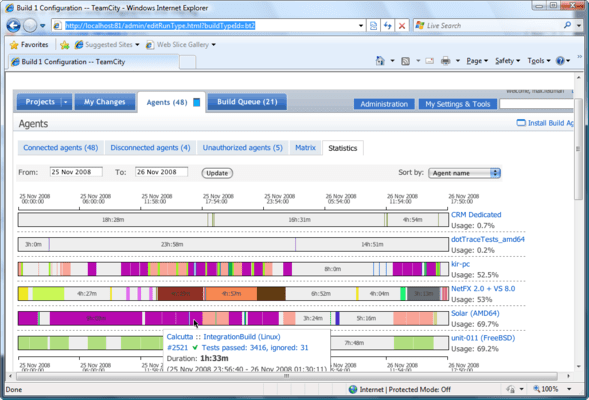Open the CRM Dedicated agent link
The width and height of the screenshot is (589, 400).
(476, 214)
